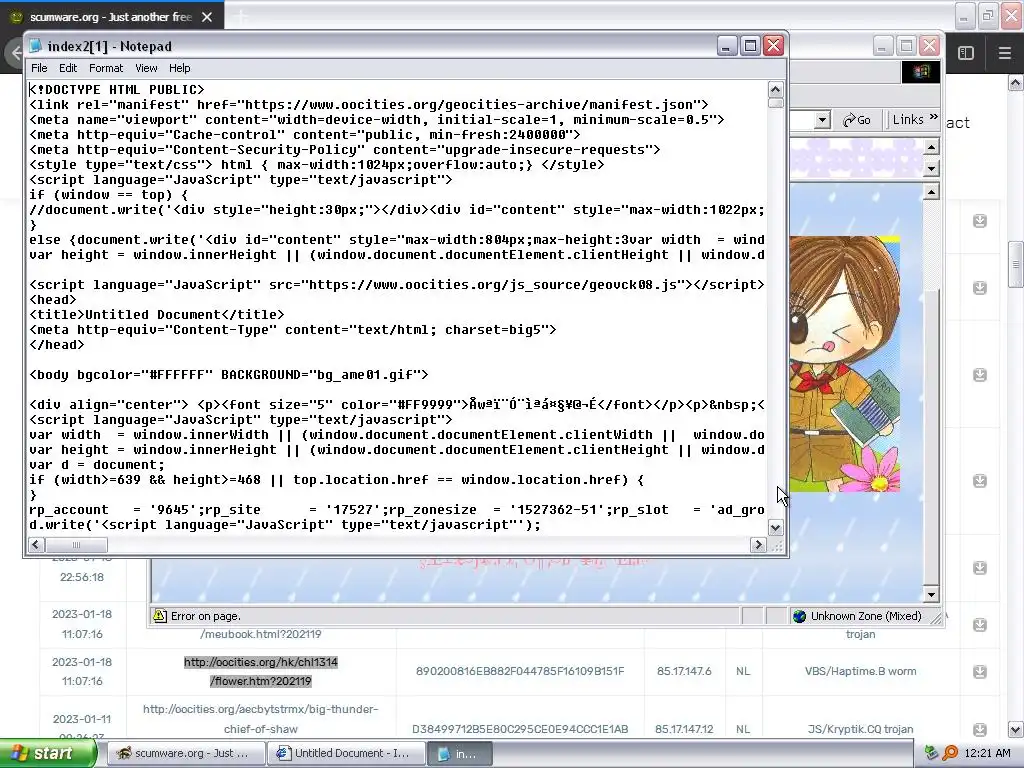
Task: Click the Notepad horizontal scrollbar thumb
Action: (76, 545)
